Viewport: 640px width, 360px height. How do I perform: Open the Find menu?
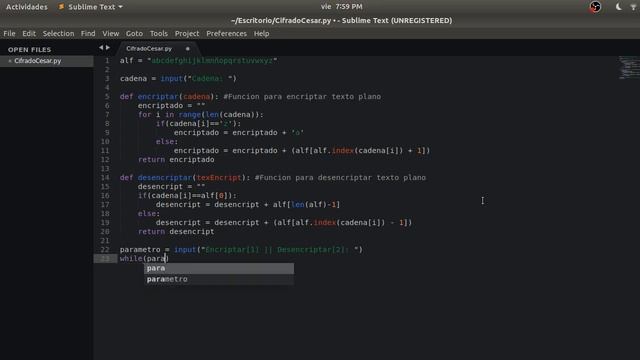(x=88, y=33)
